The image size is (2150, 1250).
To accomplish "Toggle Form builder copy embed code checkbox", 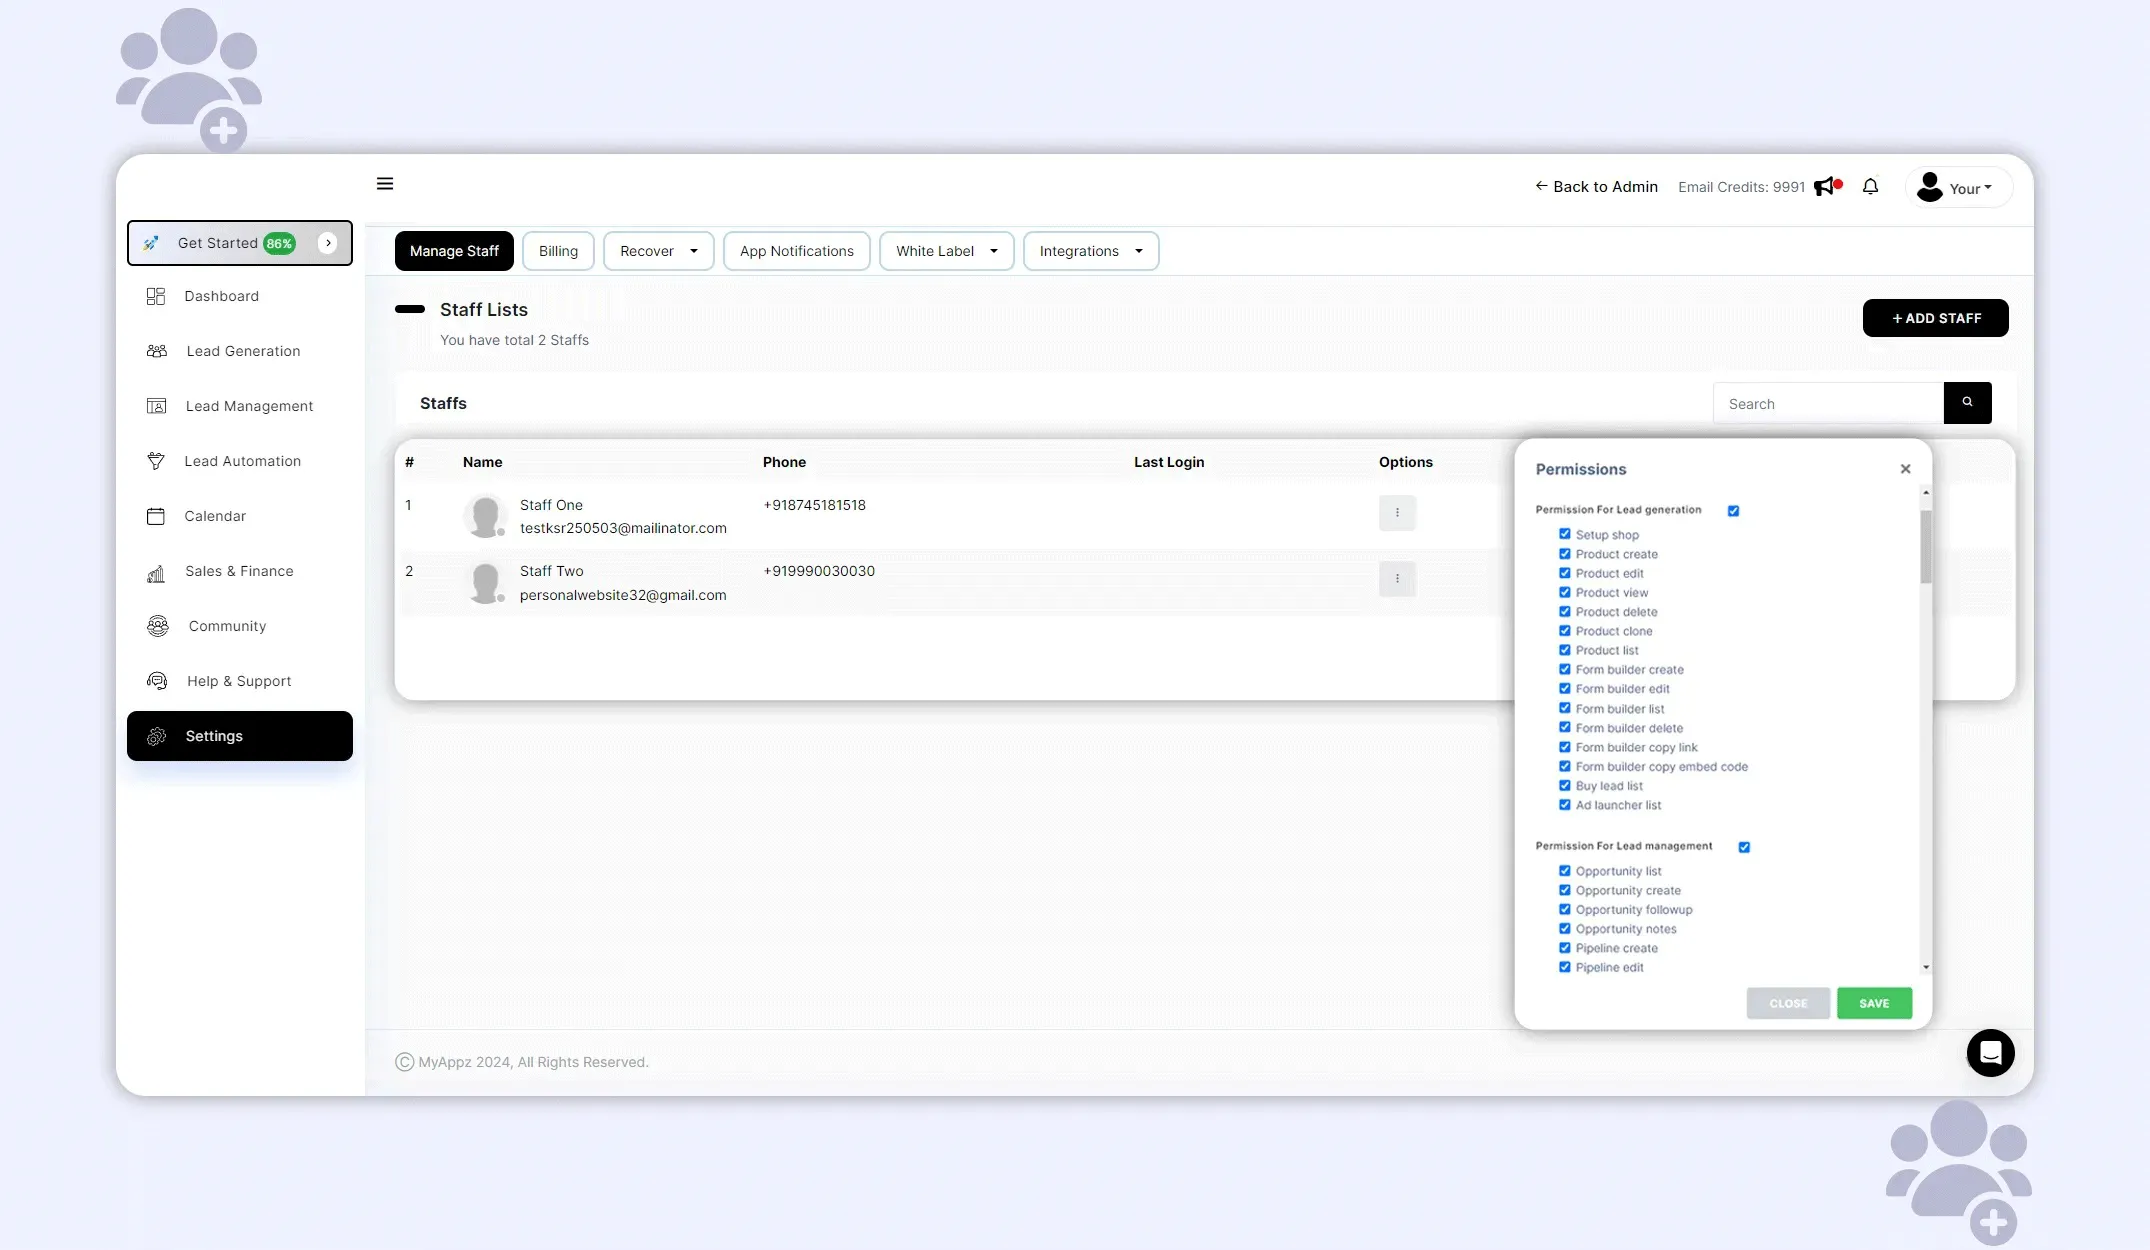I will (1565, 766).
